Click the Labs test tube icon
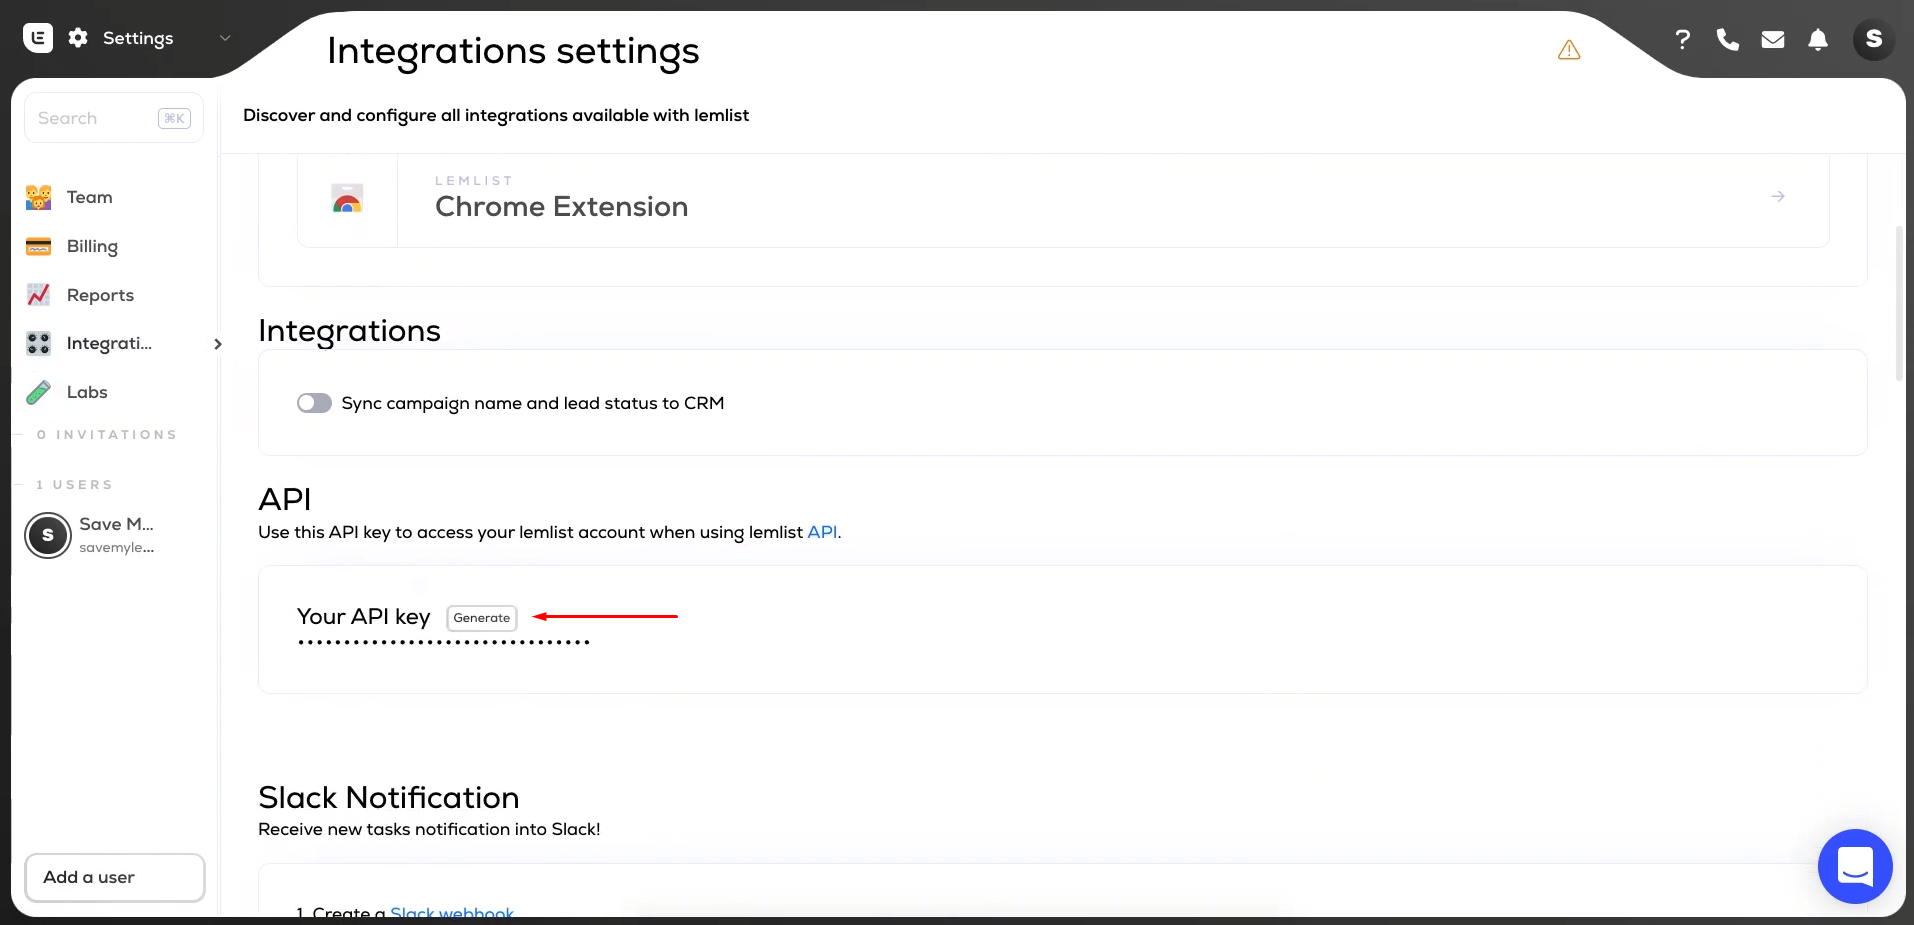This screenshot has height=925, width=1914. pos(38,392)
